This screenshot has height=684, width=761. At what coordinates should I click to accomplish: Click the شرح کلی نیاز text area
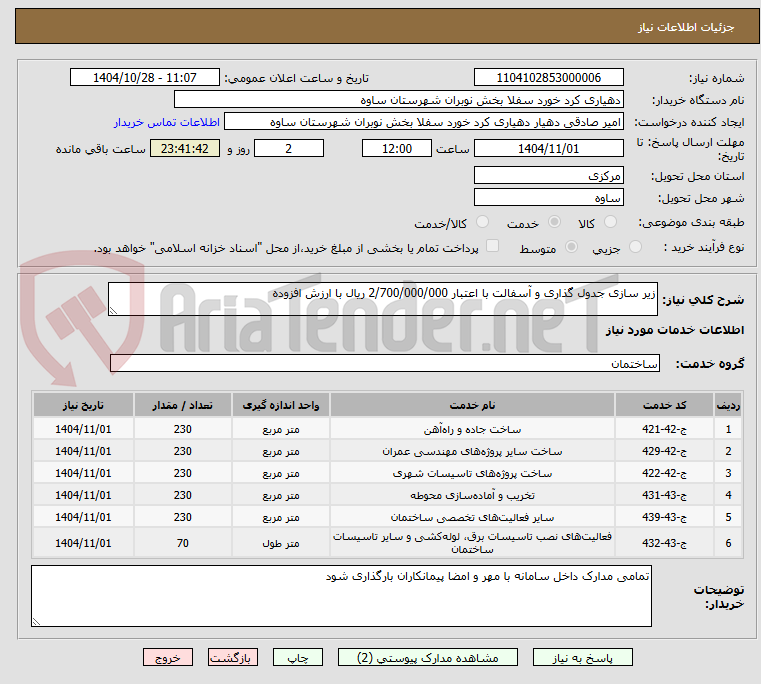(x=383, y=299)
